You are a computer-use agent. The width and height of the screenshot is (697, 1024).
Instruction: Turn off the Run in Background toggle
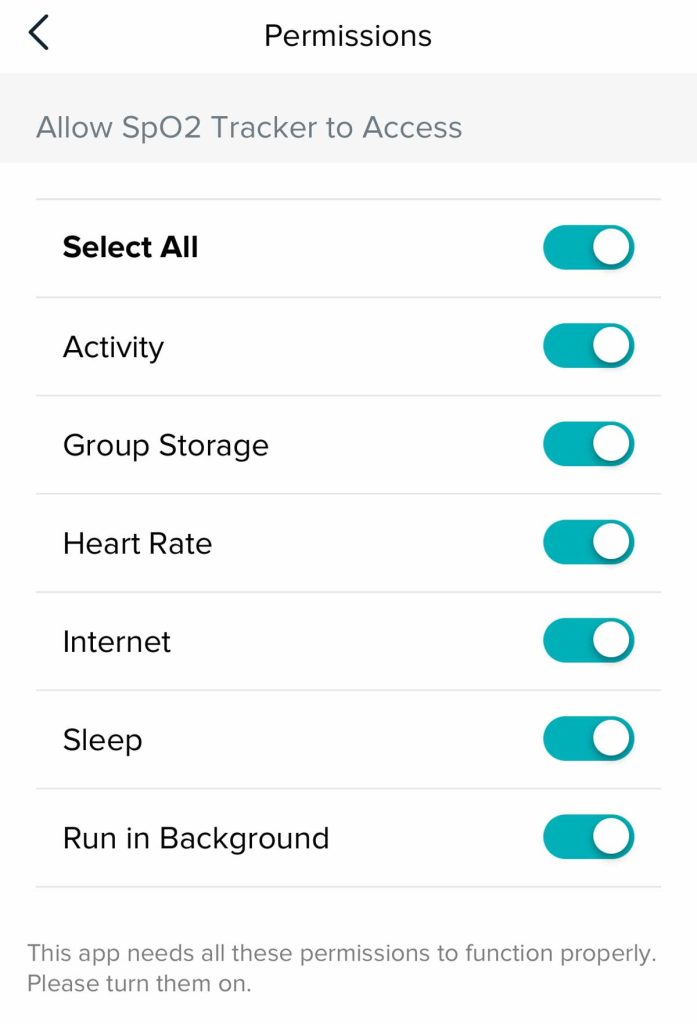[x=588, y=837]
